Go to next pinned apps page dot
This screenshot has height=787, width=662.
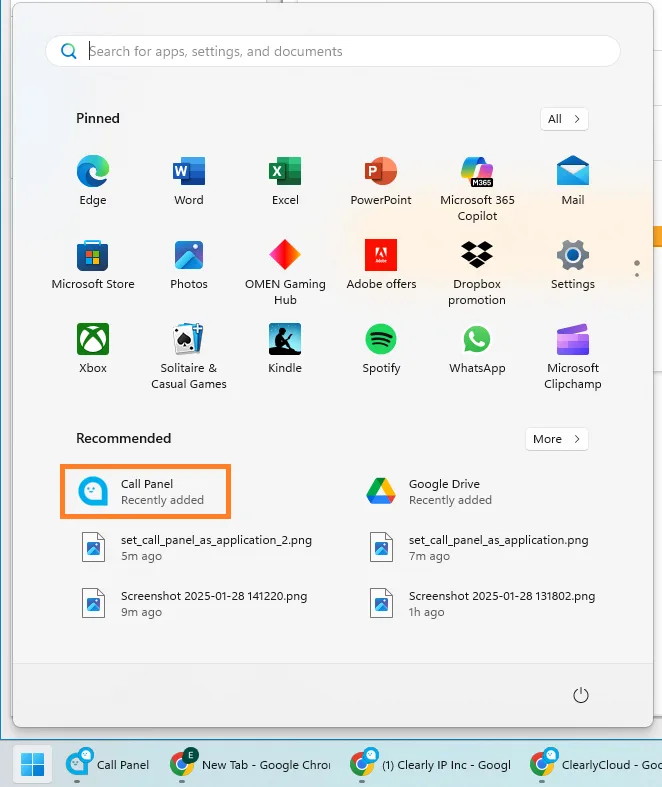(x=637, y=275)
